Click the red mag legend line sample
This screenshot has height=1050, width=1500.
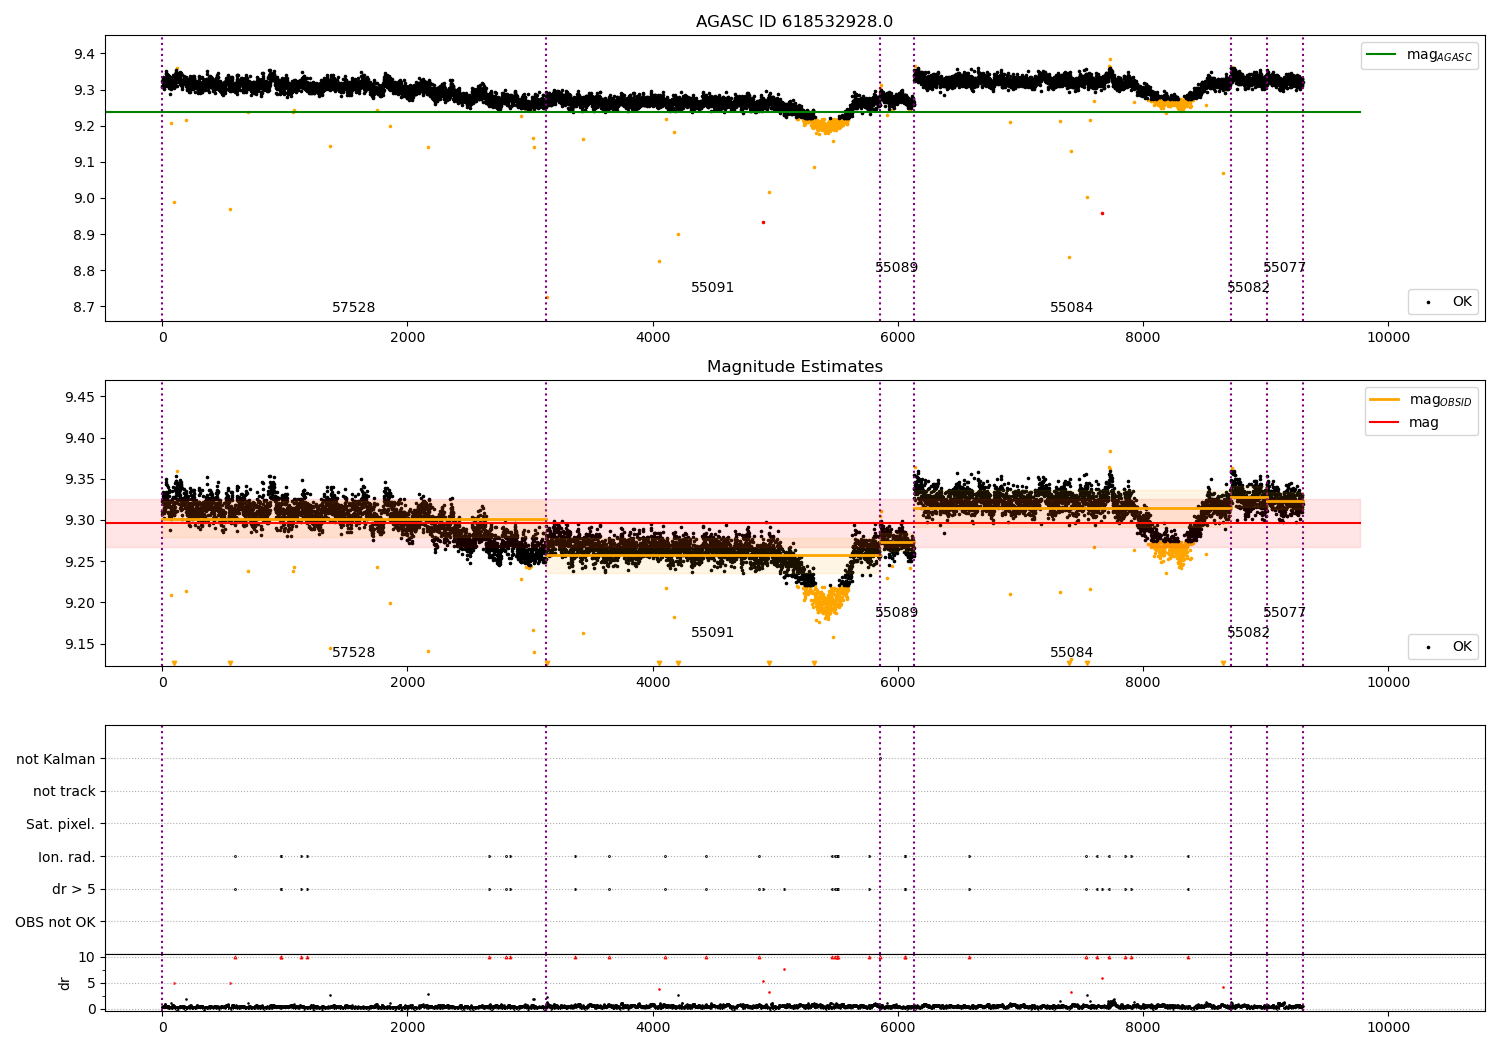pos(1385,423)
